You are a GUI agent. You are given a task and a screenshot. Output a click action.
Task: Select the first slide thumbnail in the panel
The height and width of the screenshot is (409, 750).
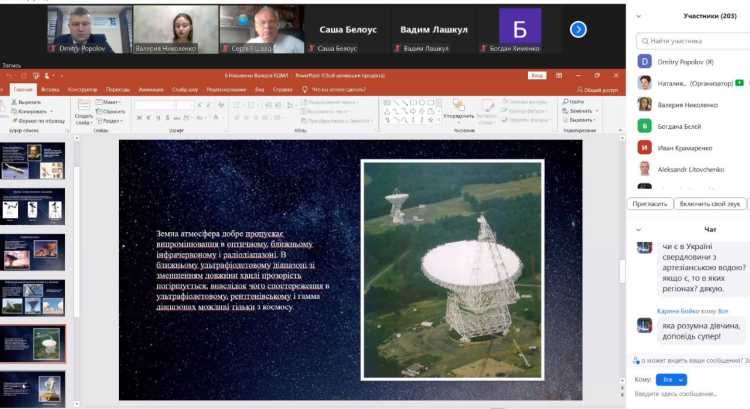[33, 159]
